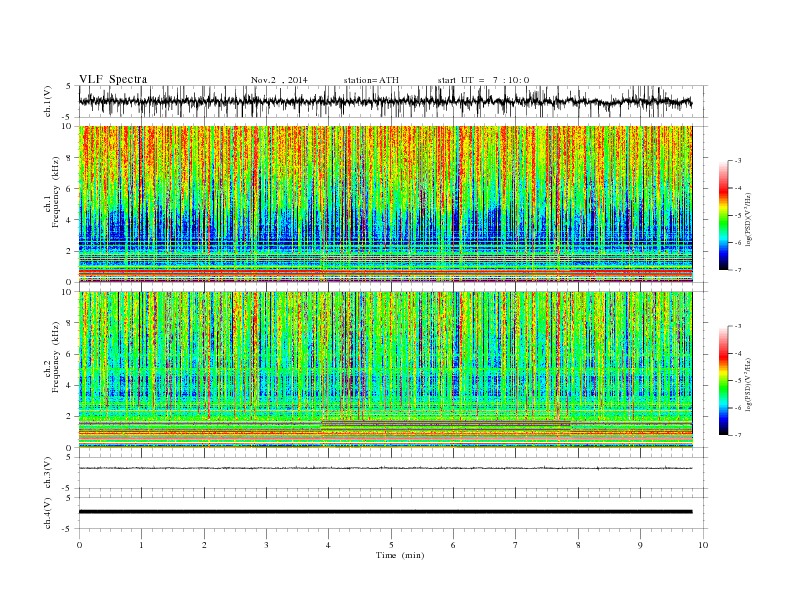Viewport: 792px width, 612px height.
Task: Click the "Time (min)" x-axis label
Action: (x=400, y=555)
